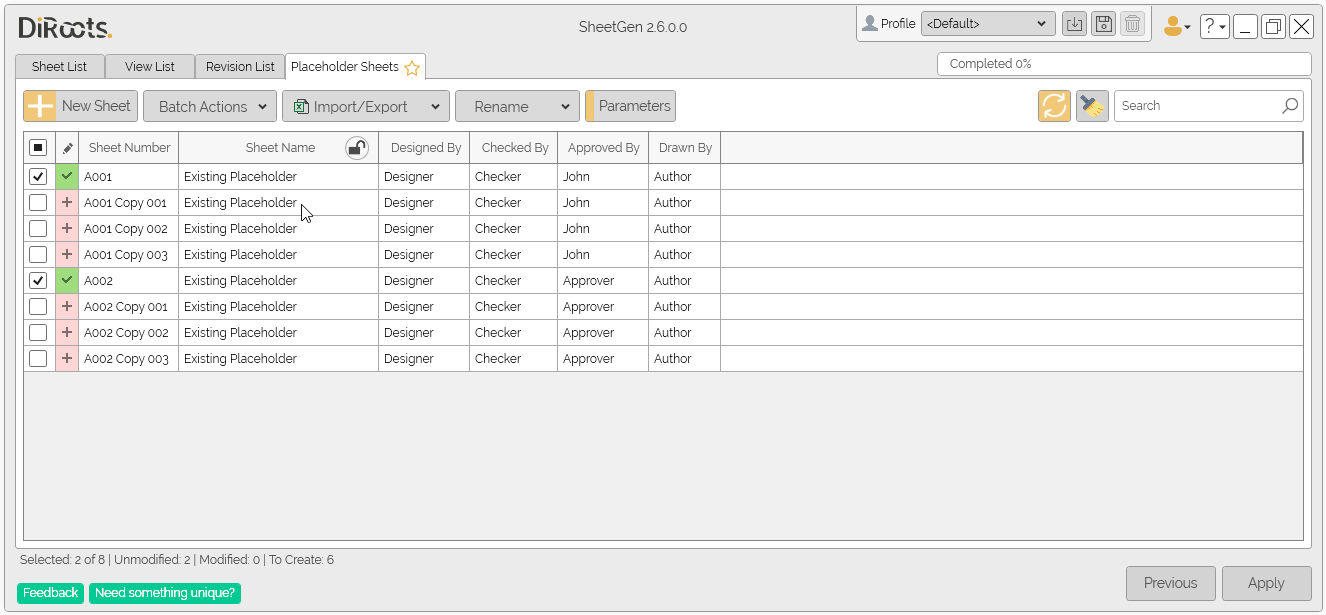The width and height of the screenshot is (1326, 615).
Task: Check the checkbox for A002 Copy 001
Action: click(38, 306)
